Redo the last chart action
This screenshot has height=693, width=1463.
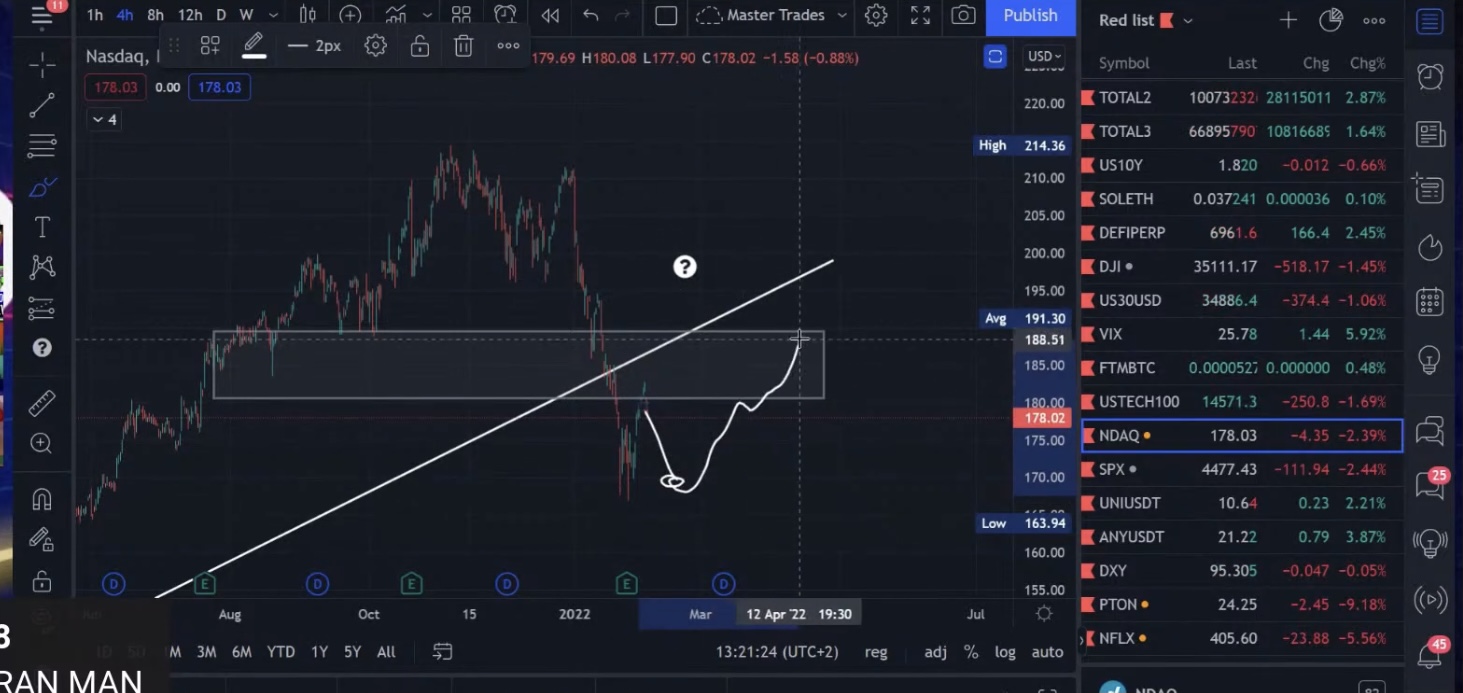[x=622, y=15]
